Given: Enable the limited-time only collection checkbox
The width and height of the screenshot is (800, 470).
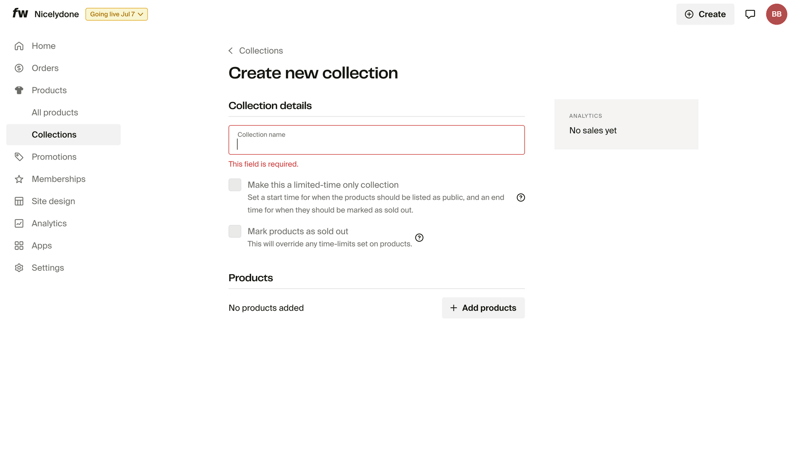Looking at the screenshot, I should point(235,185).
